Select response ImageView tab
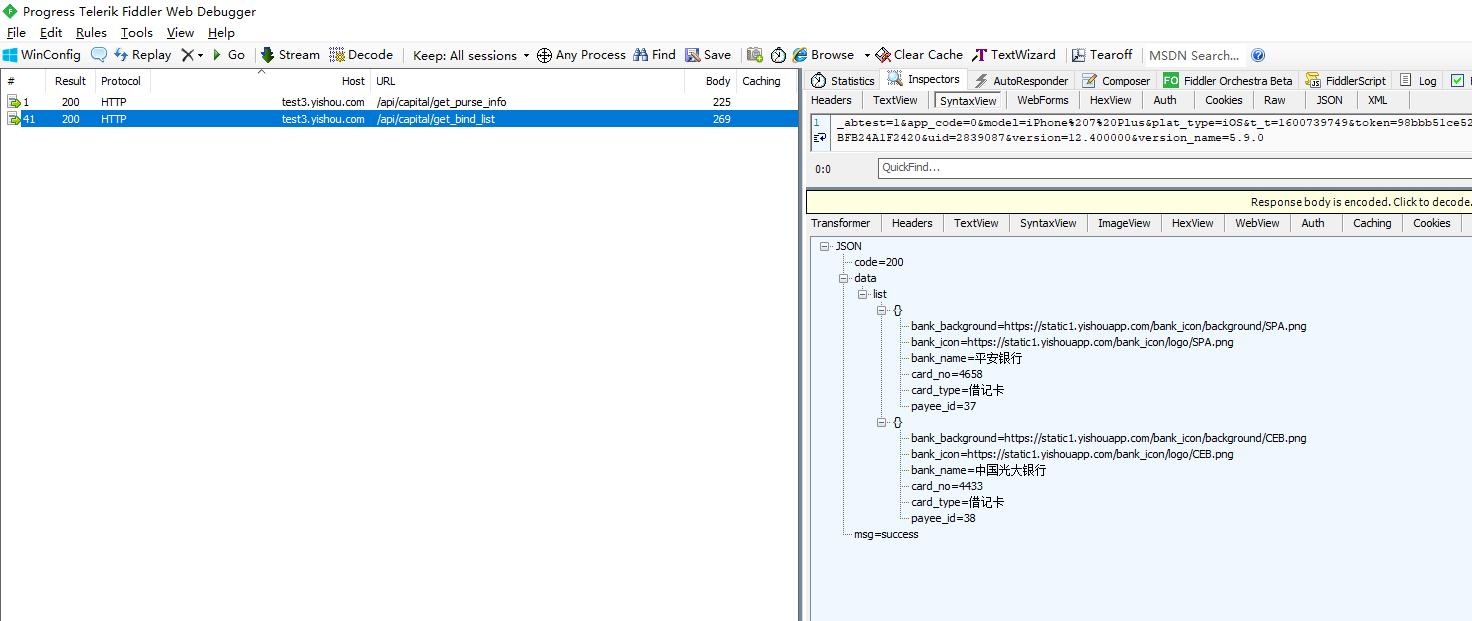1472x621 pixels. 1124,223
